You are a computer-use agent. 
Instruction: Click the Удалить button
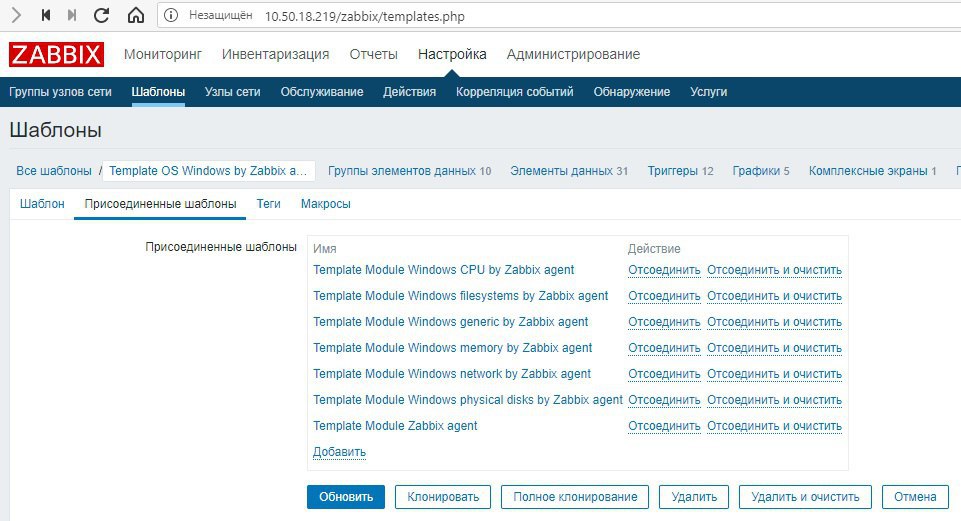pos(694,497)
